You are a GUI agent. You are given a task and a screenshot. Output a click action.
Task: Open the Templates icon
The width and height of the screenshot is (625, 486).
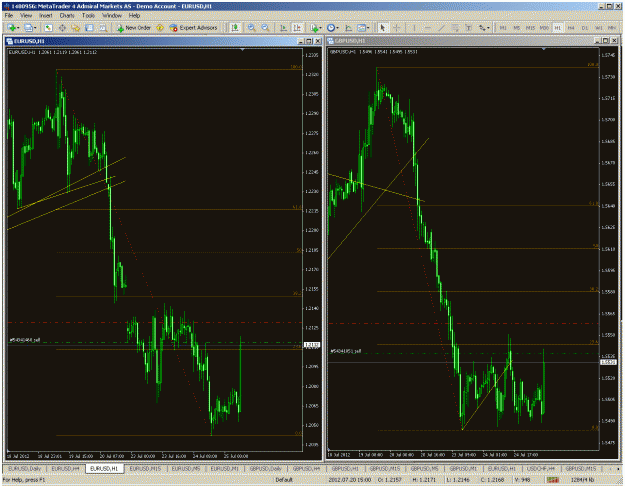coord(361,28)
